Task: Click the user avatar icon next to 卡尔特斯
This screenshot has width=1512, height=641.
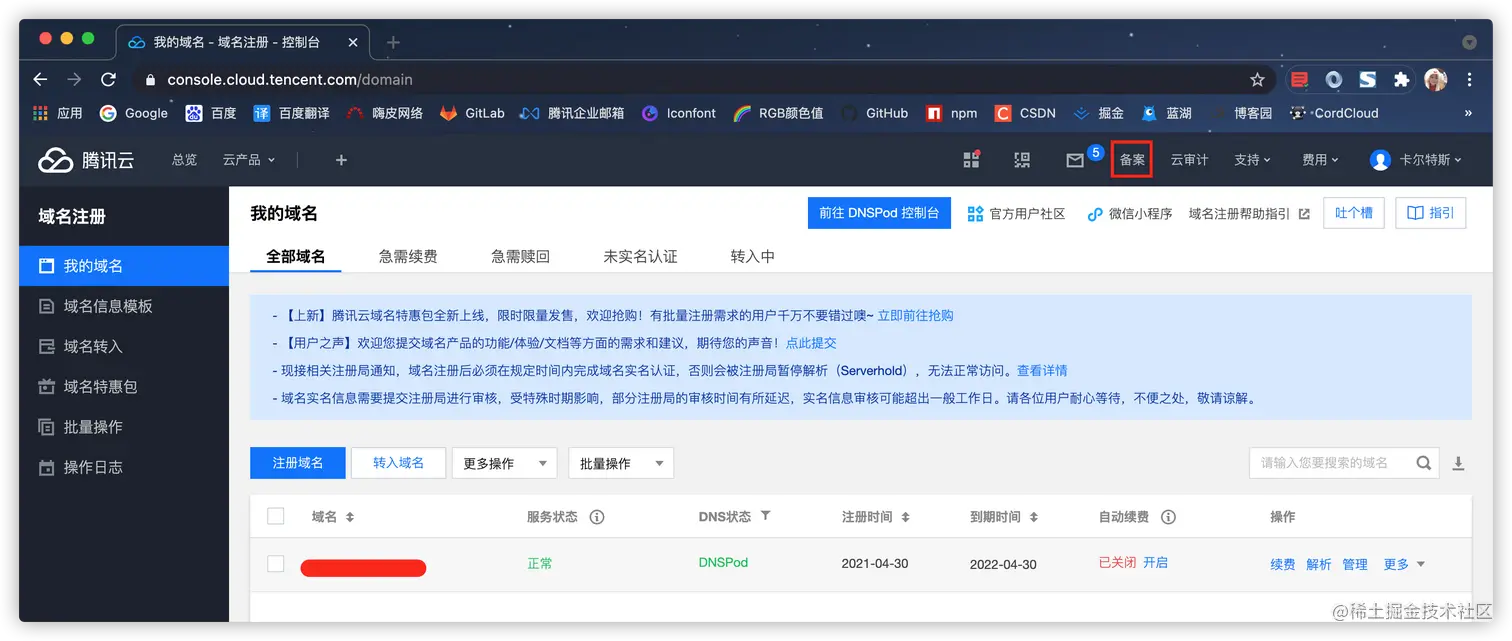Action: click(1381, 160)
